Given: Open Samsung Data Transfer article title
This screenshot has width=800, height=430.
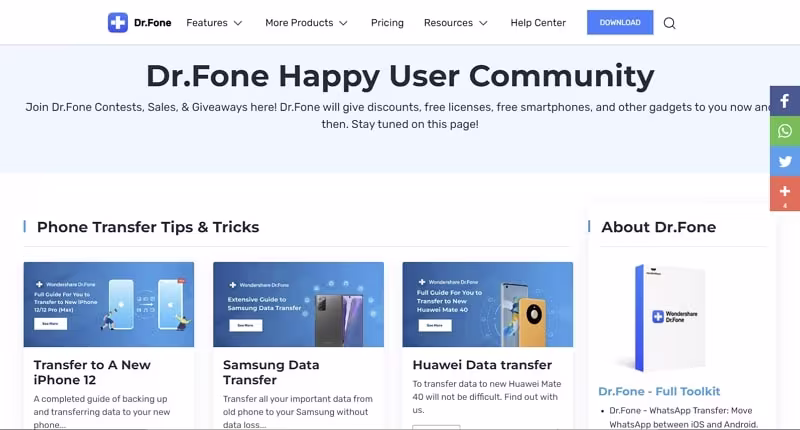Looking at the screenshot, I should (271, 372).
